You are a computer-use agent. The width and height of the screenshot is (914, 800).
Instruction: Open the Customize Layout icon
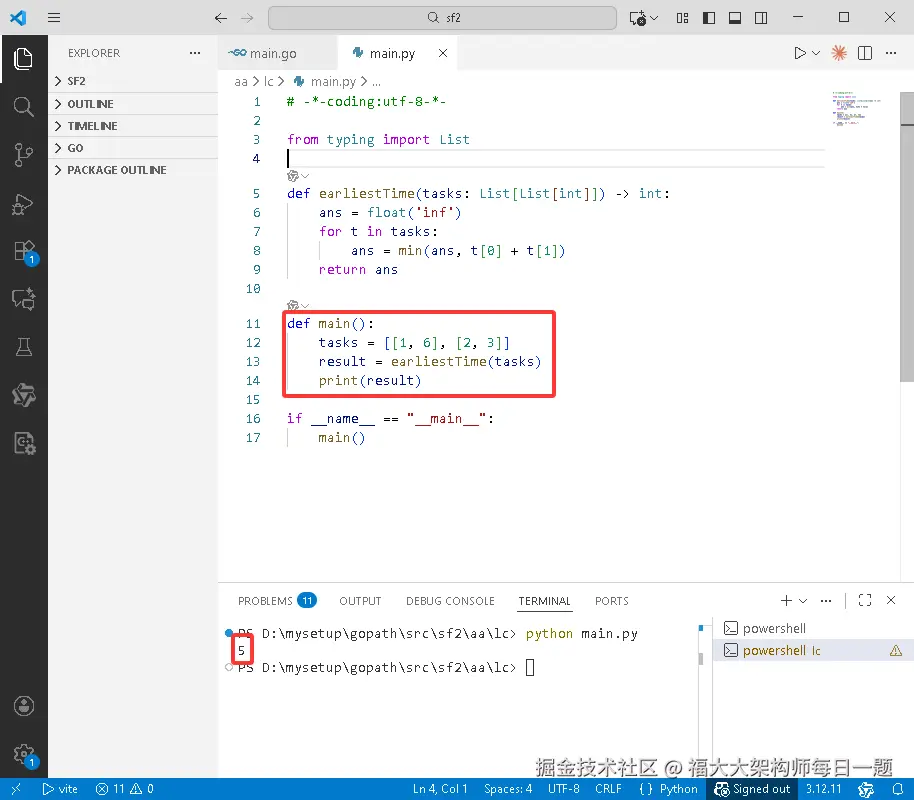(x=683, y=18)
